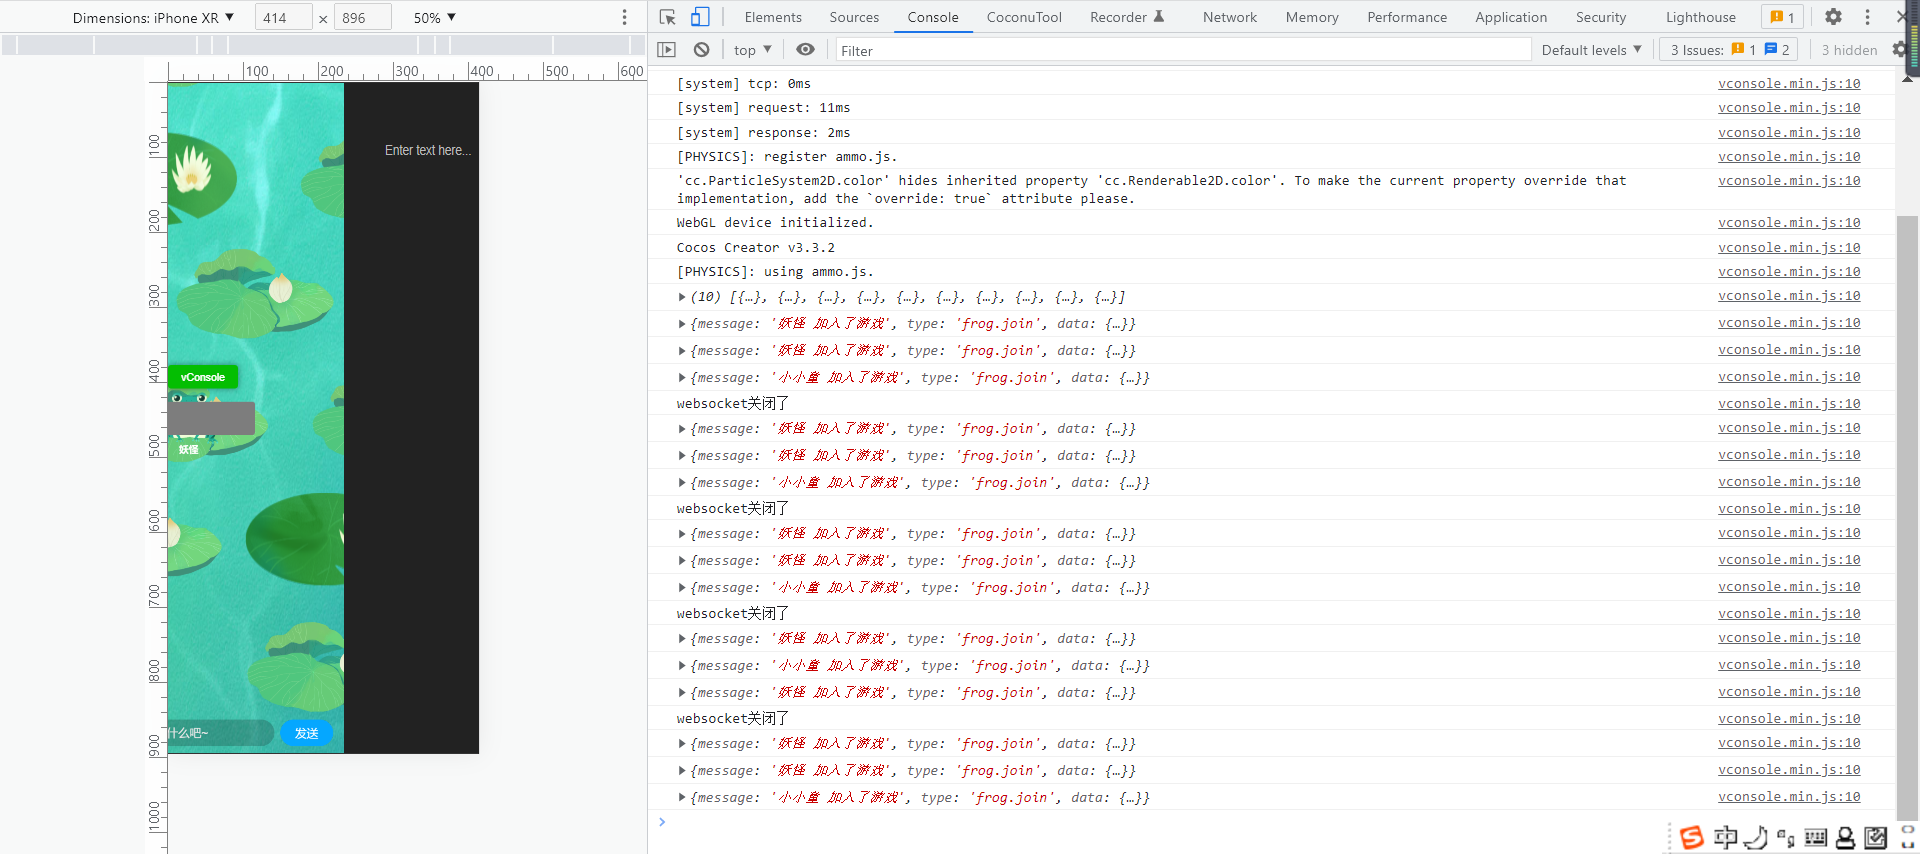Clear the console output
The image size is (1920, 854).
[702, 50]
